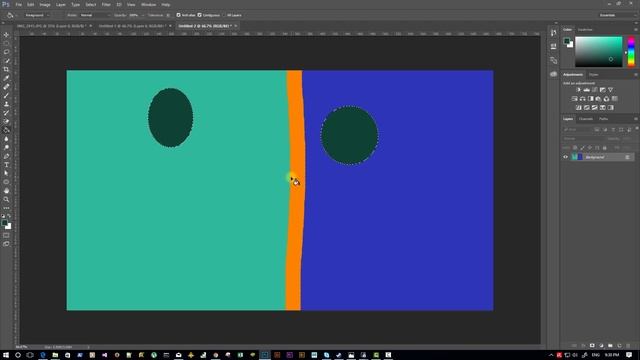Select the Magic Wand tool

(6, 60)
